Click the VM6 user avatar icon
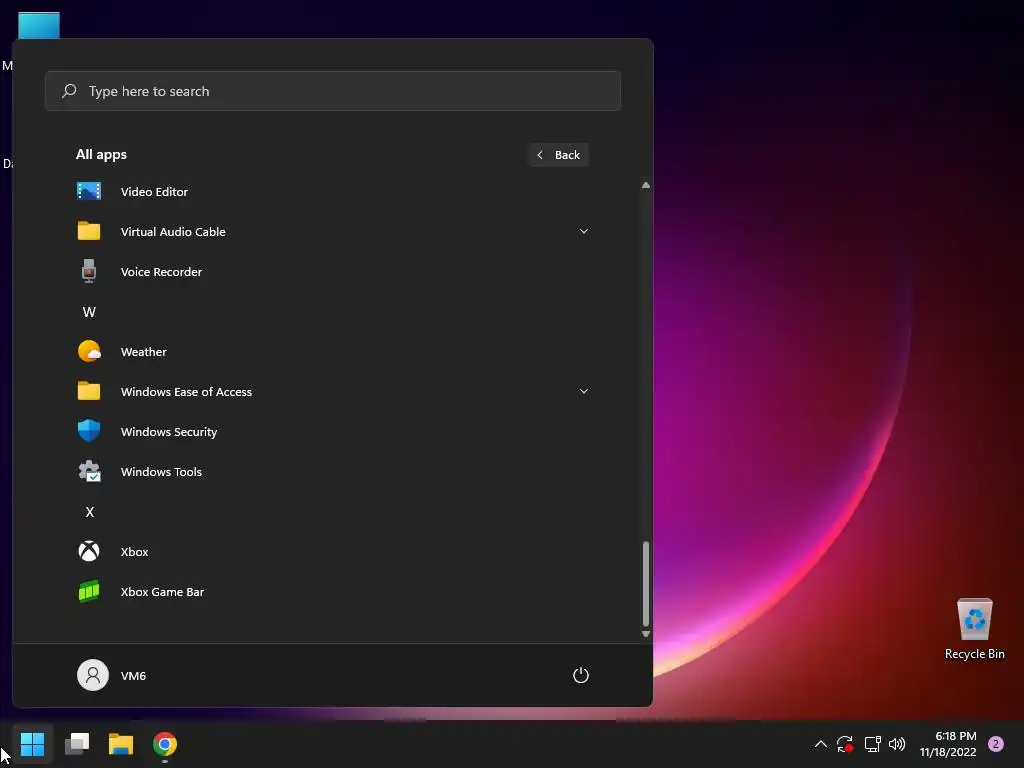1024x768 pixels. [x=93, y=675]
